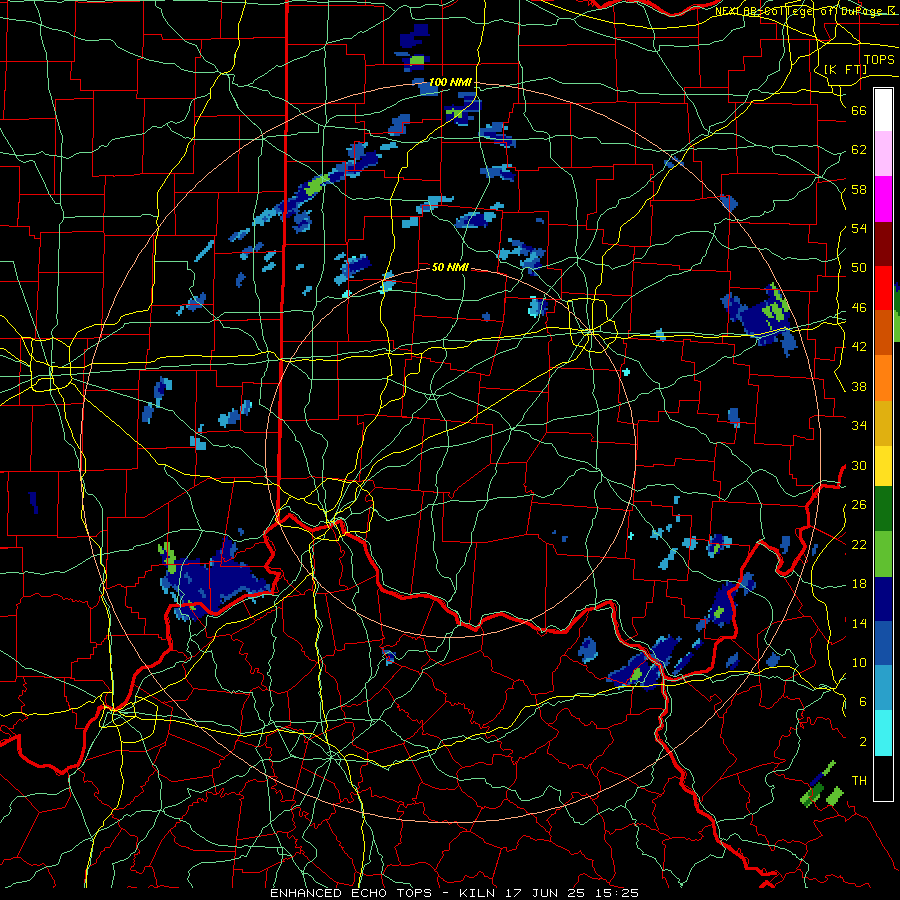Click the '100 NMI' range ring label

click(x=450, y=83)
